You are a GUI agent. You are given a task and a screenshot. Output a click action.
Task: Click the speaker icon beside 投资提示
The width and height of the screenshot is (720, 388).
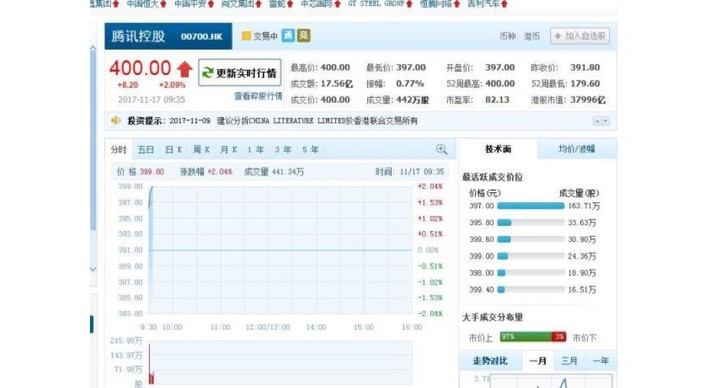[x=115, y=120]
